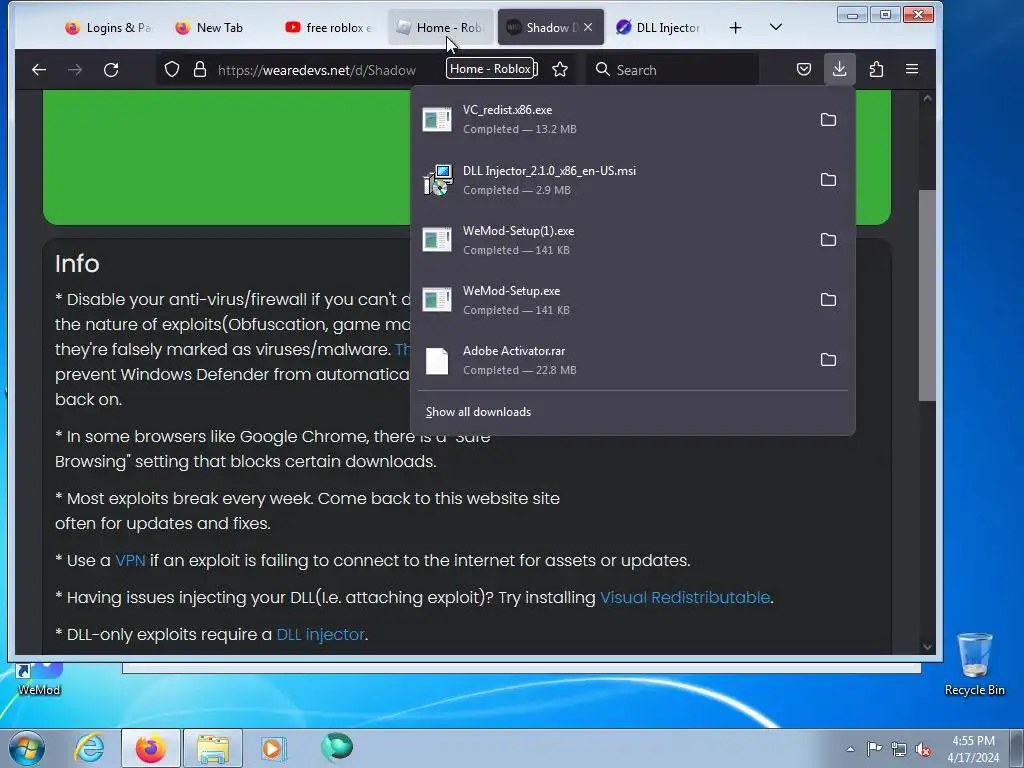Click the DLL Injector installer icon
Screen dimensions: 1024x768
438,180
